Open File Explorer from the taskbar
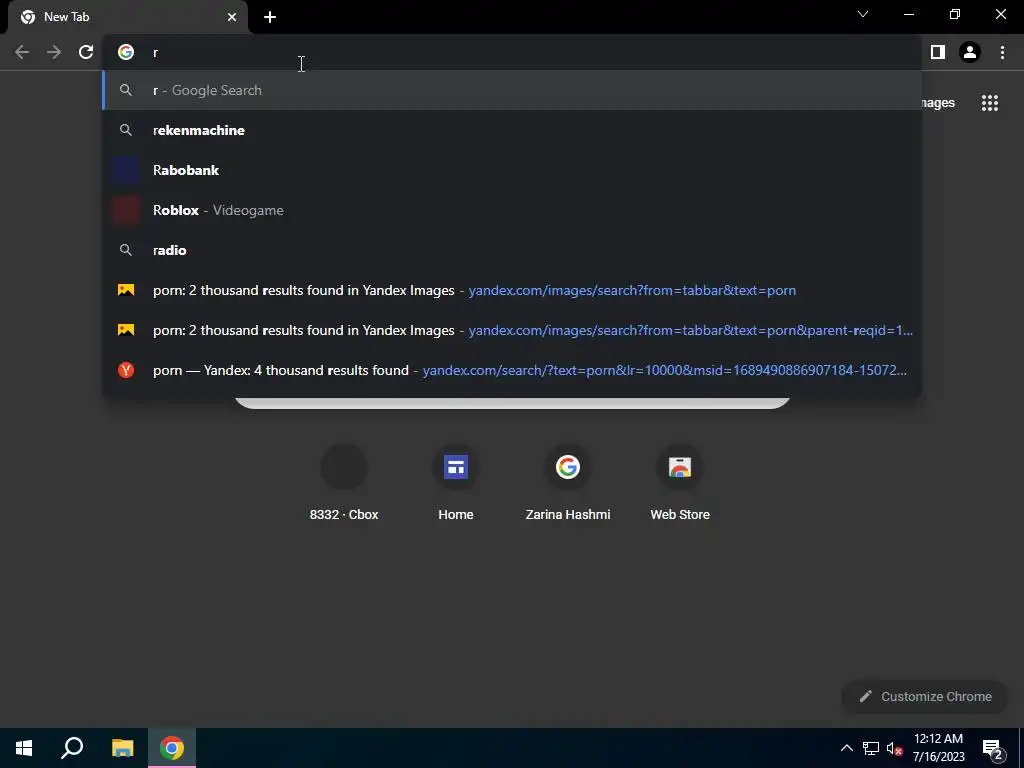This screenshot has height=768, width=1024. pos(122,748)
